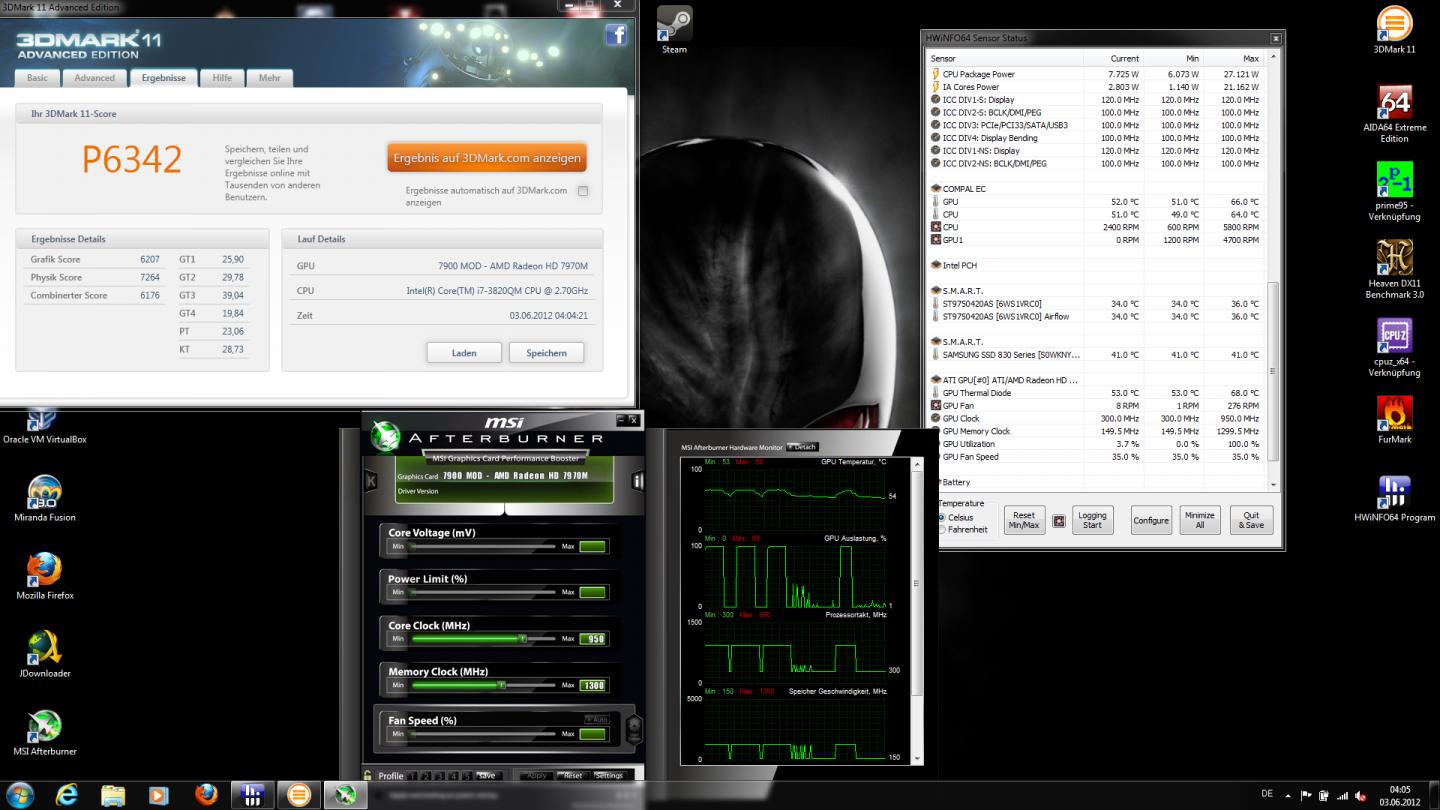Select the Ergebnisse tab
Screen dimensions: 1440x810
click(x=163, y=77)
